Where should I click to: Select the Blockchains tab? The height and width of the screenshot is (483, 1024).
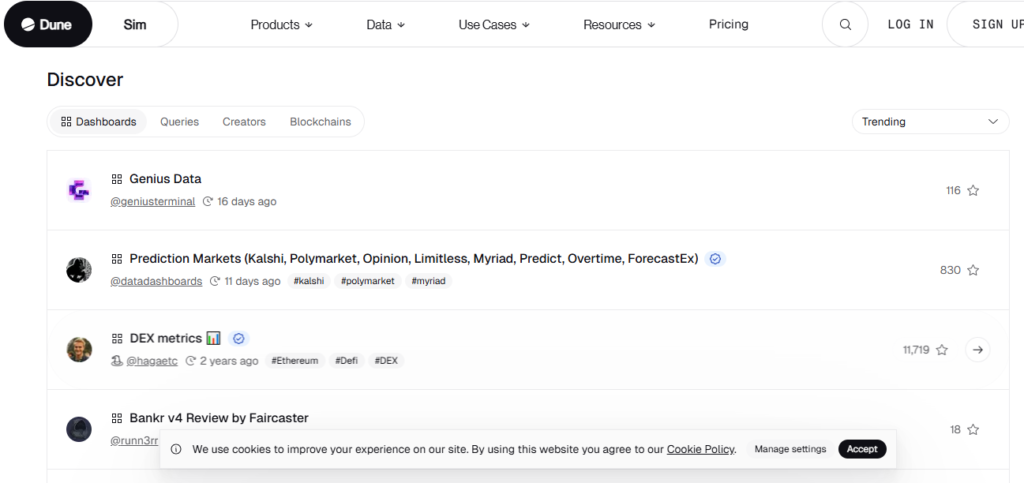(320, 122)
